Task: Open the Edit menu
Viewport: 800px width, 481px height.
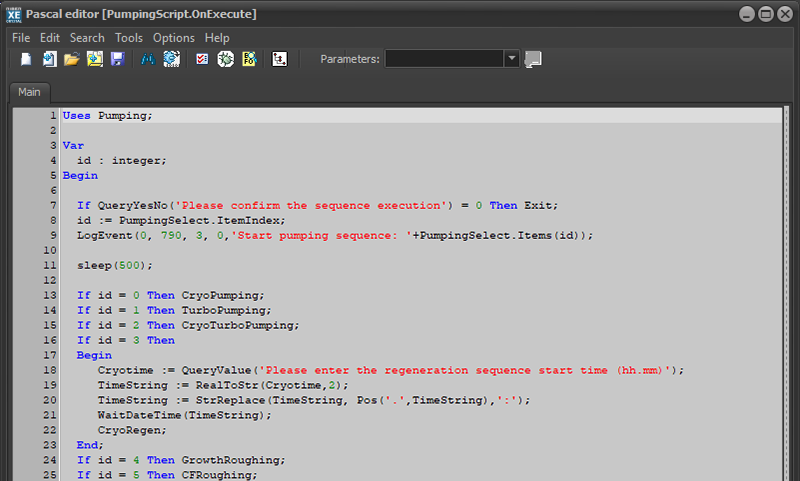Action: [50, 38]
